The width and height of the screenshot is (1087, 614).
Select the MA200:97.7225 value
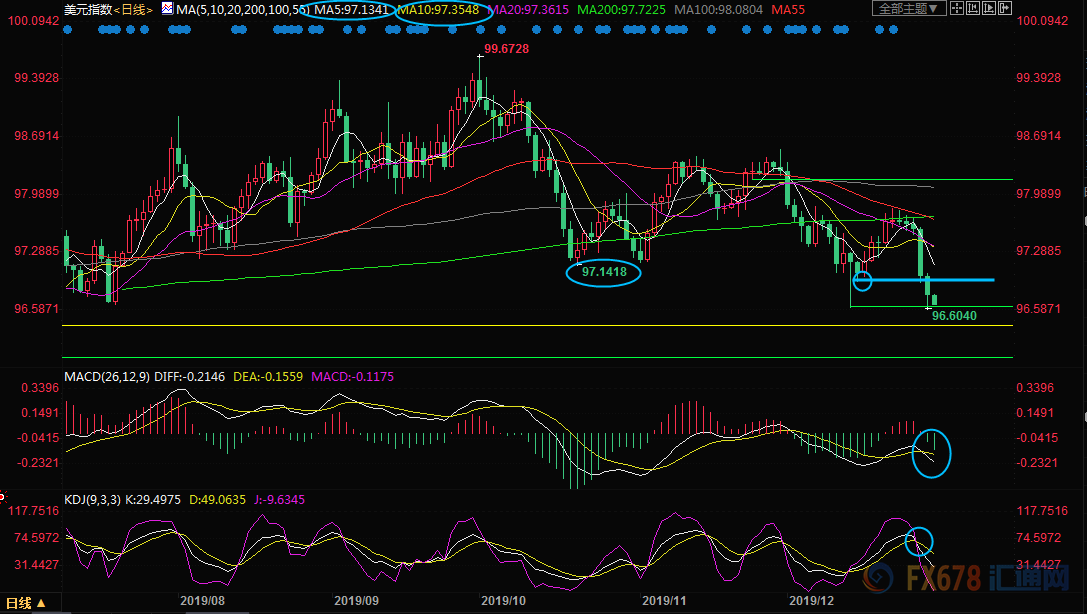621,10
